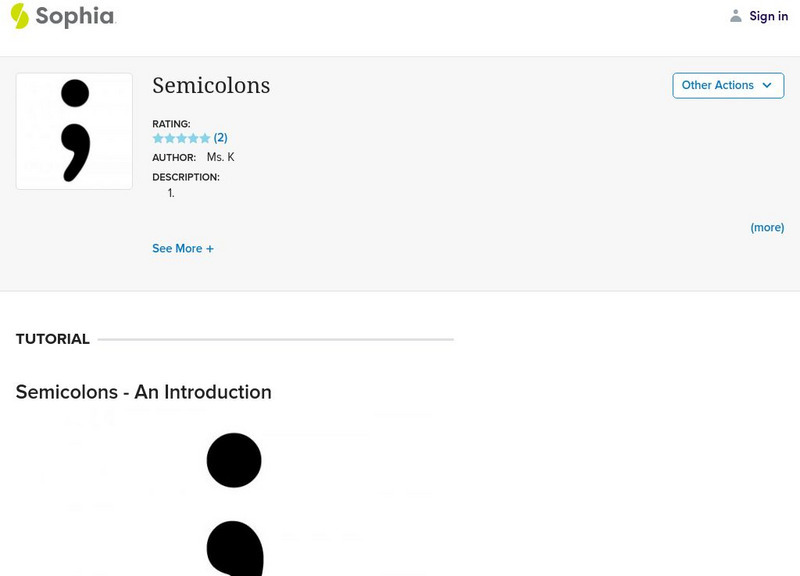The height and width of the screenshot is (576, 800).
Task: Select the first rating star
Action: (x=158, y=138)
